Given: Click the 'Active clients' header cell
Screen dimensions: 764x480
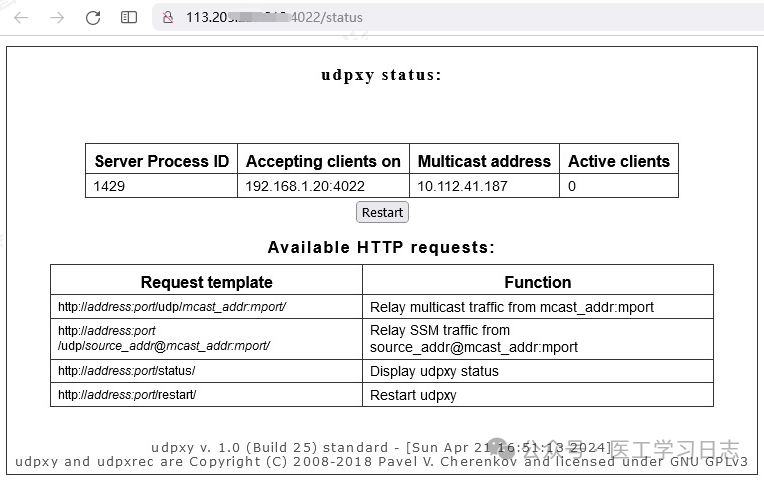Looking at the screenshot, I should point(619,161).
